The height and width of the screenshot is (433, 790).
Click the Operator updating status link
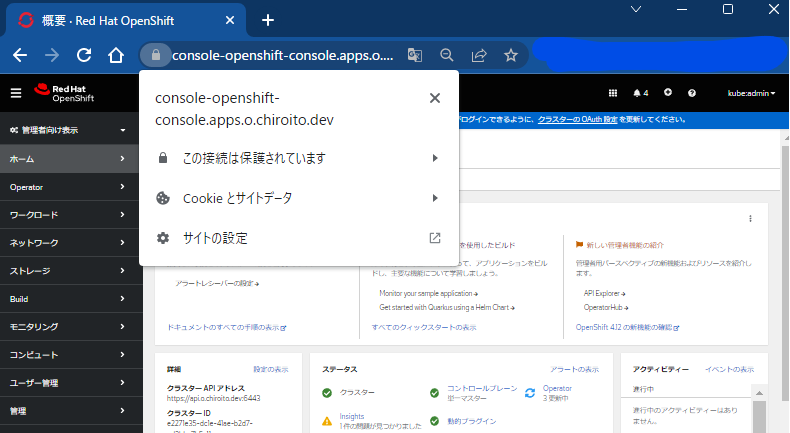click(557, 389)
